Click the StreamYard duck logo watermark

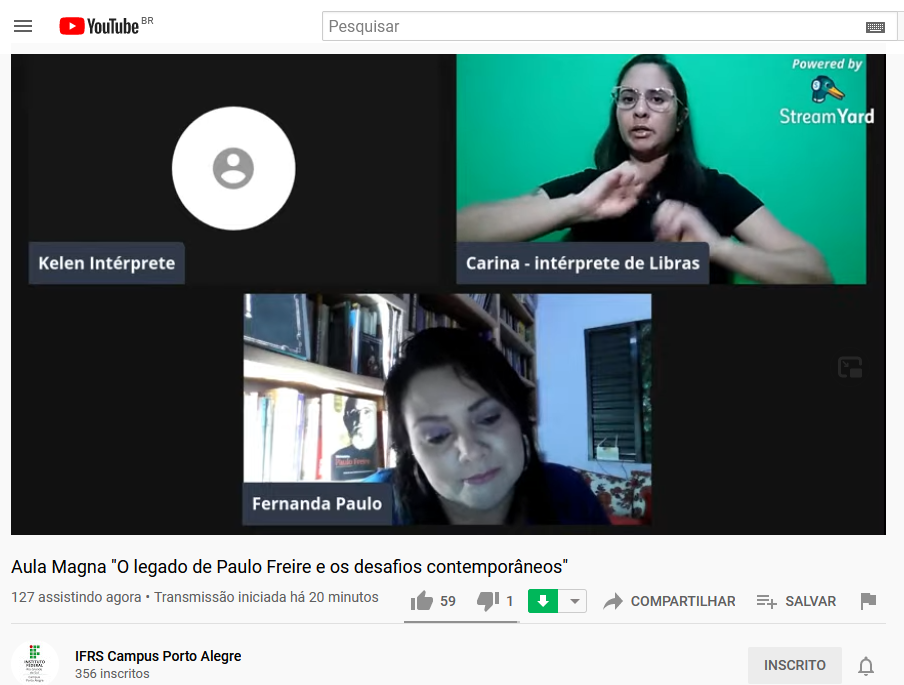click(x=827, y=92)
